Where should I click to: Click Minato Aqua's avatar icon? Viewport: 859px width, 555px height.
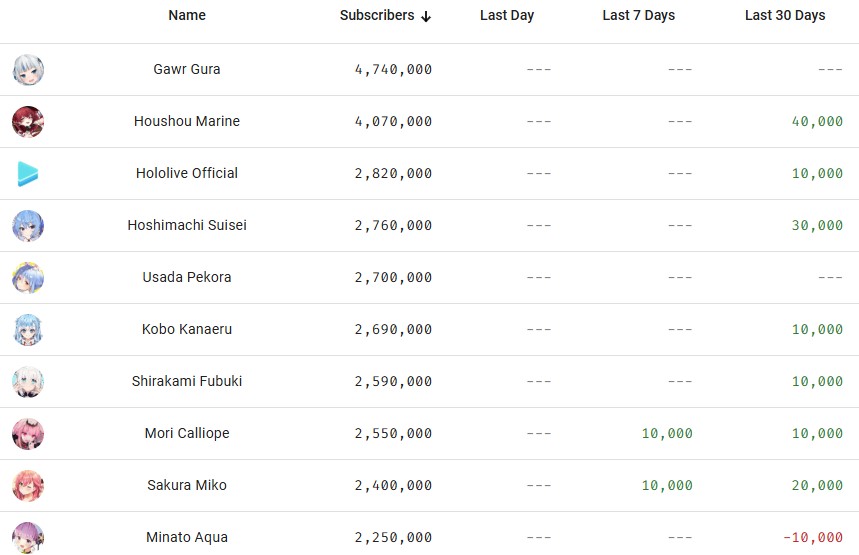pyautogui.click(x=28, y=537)
